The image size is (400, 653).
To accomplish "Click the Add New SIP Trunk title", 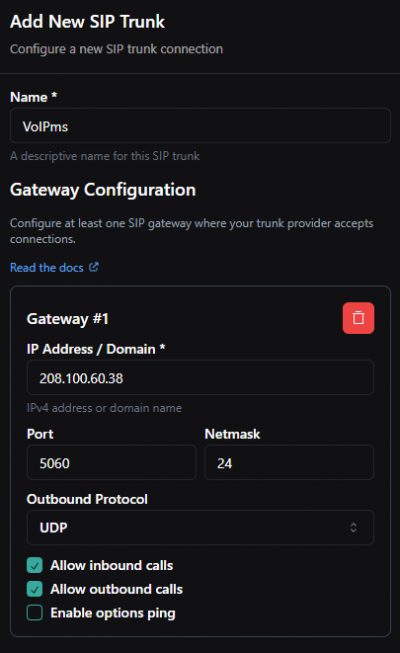I will coord(88,22).
